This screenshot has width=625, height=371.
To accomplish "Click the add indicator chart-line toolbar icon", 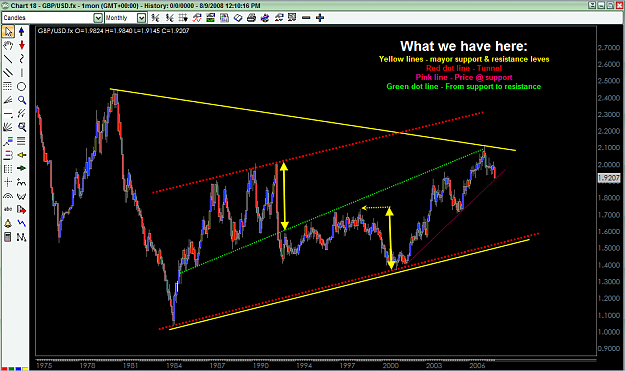I will (x=197, y=18).
